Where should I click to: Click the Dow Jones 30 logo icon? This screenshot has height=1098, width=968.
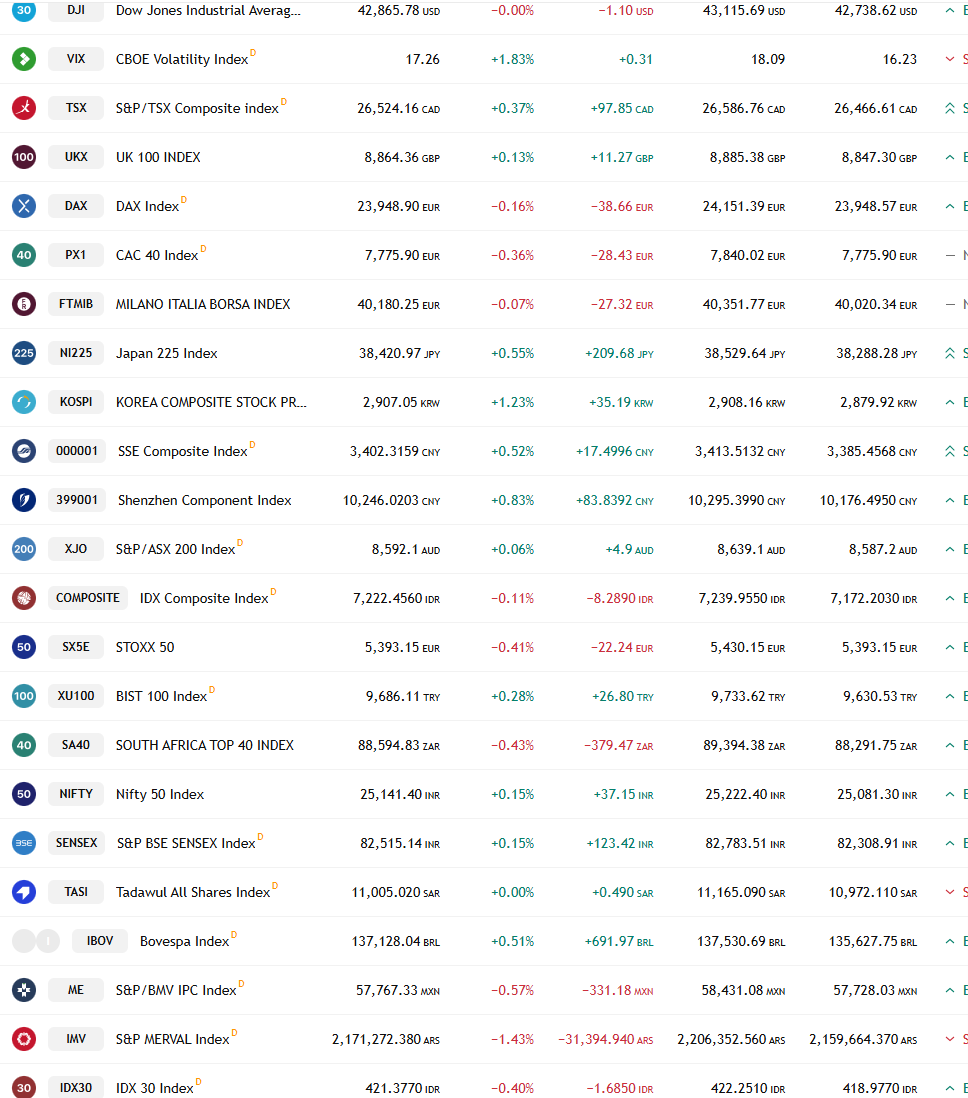pos(24,11)
